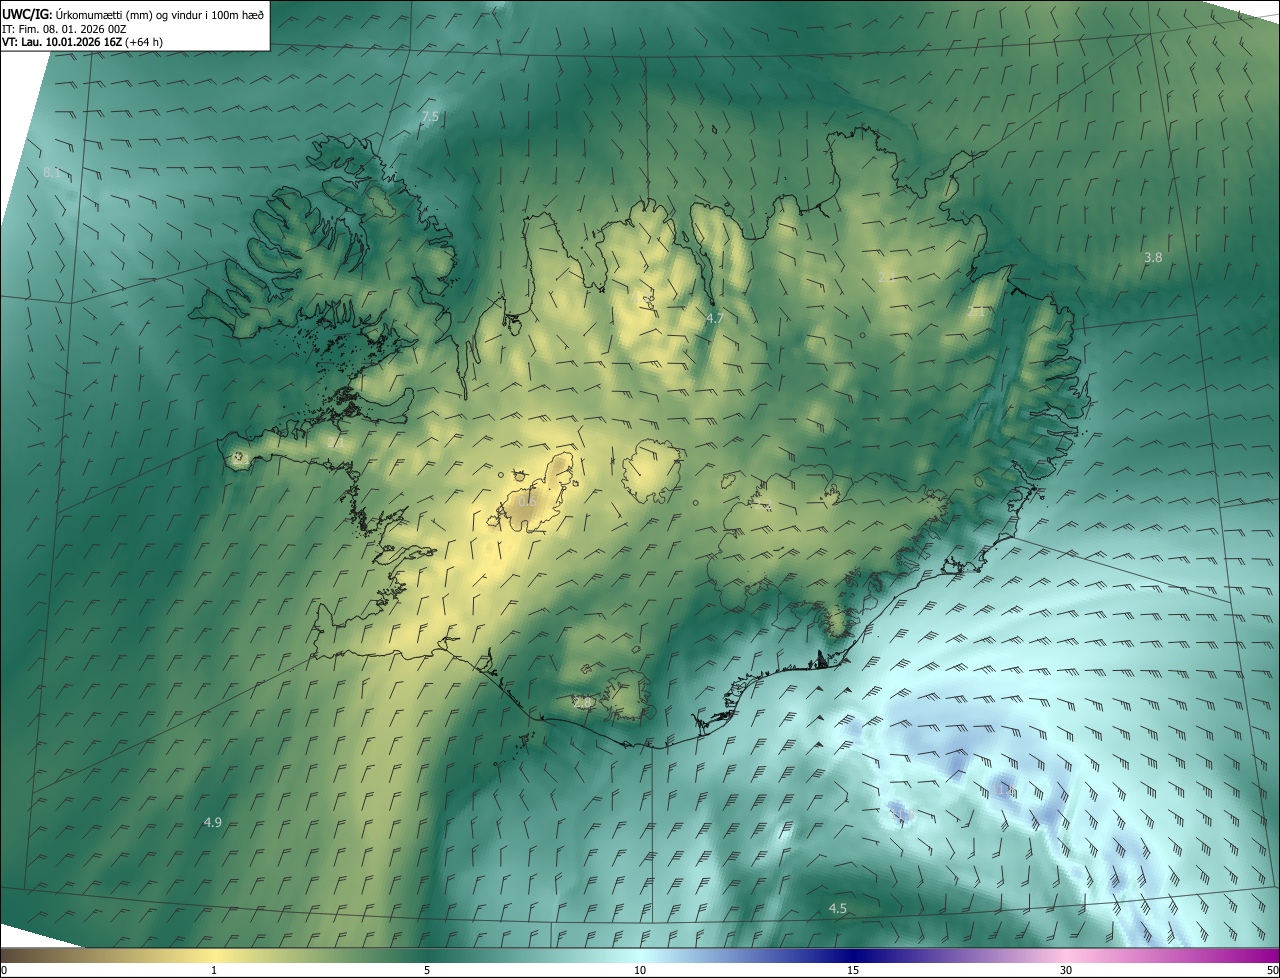
Task: Click the 0 tick on the color scale
Action: 4,971
